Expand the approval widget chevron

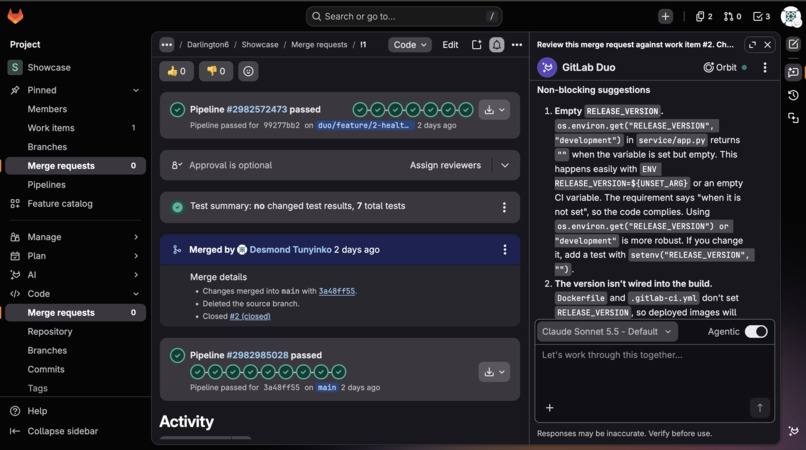pyautogui.click(x=505, y=165)
